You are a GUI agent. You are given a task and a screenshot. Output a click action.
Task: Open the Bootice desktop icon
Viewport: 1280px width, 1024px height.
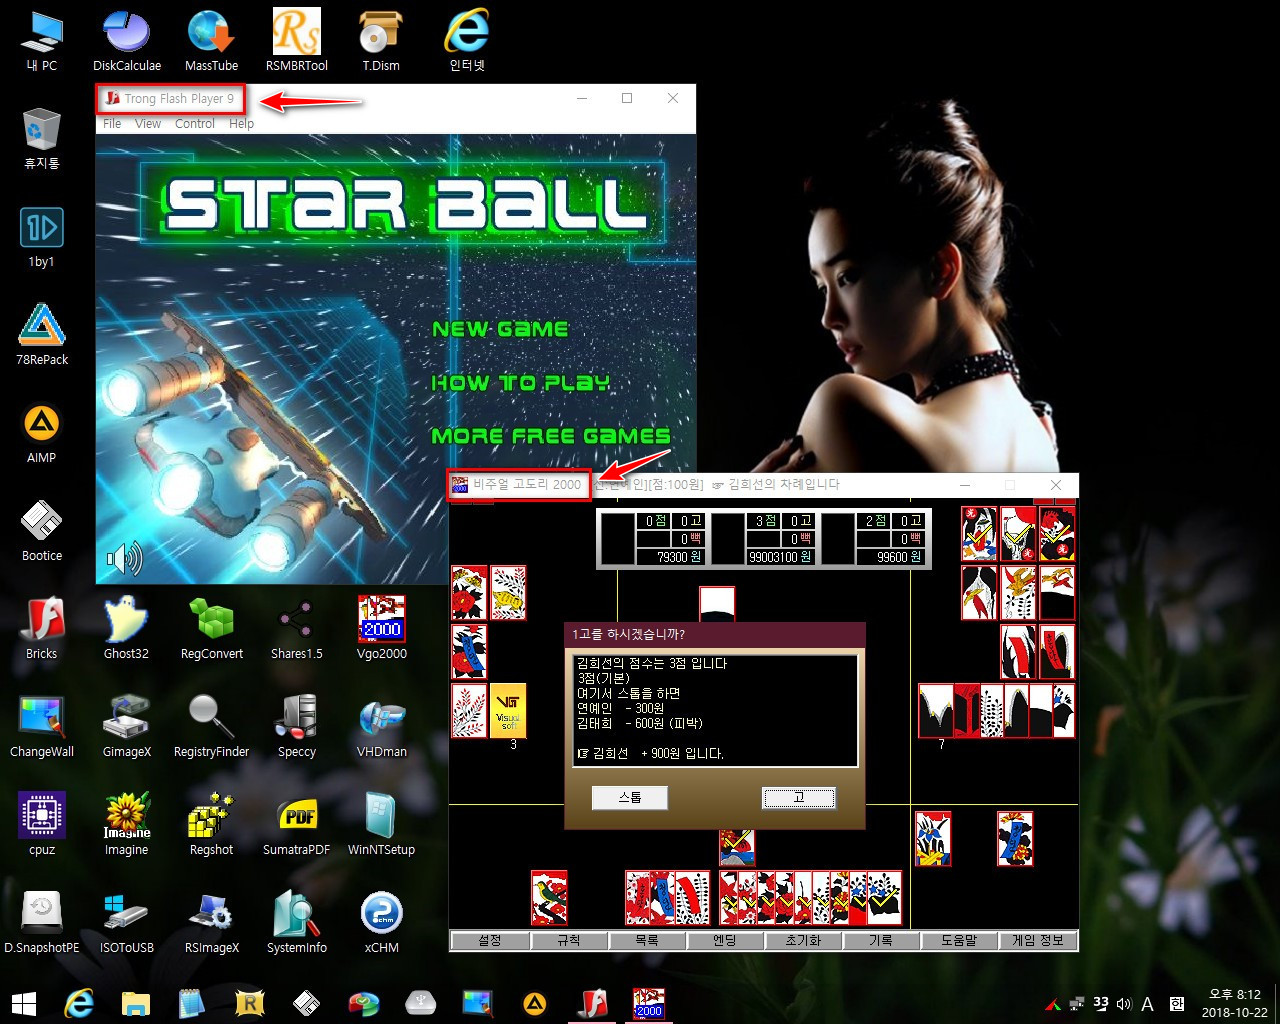pyautogui.click(x=42, y=531)
